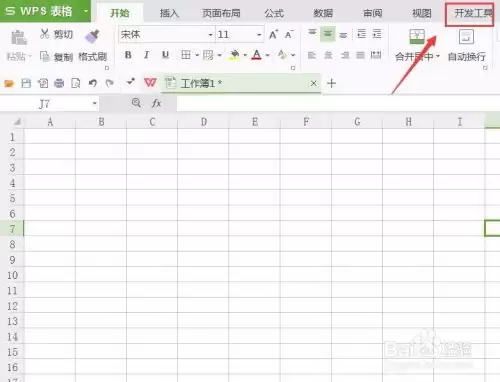Click the Cut scissors icon

click(x=44, y=34)
